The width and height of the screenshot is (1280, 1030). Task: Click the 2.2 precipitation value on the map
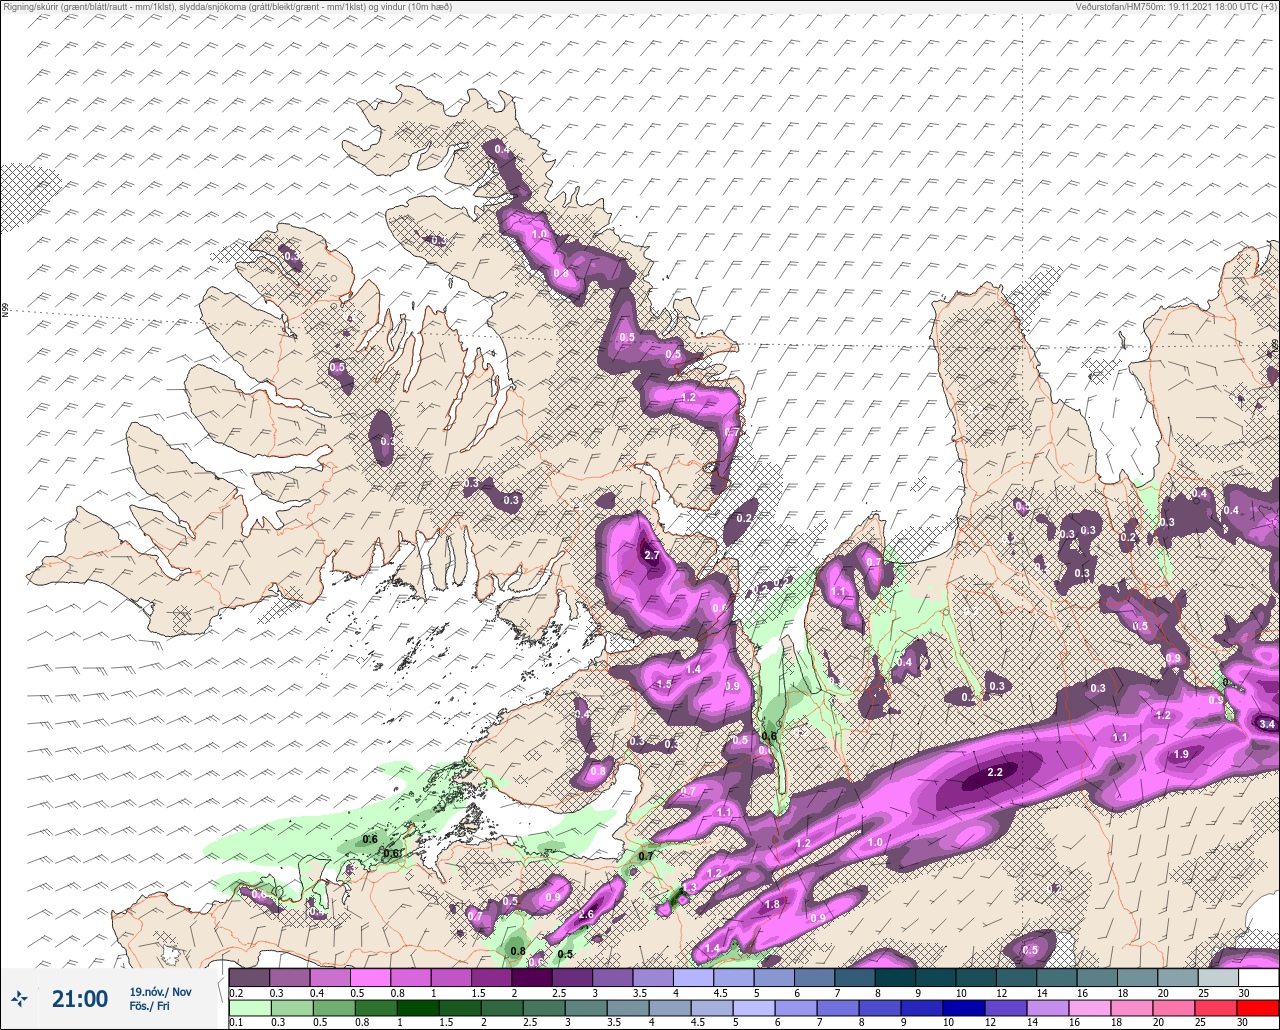[994, 773]
